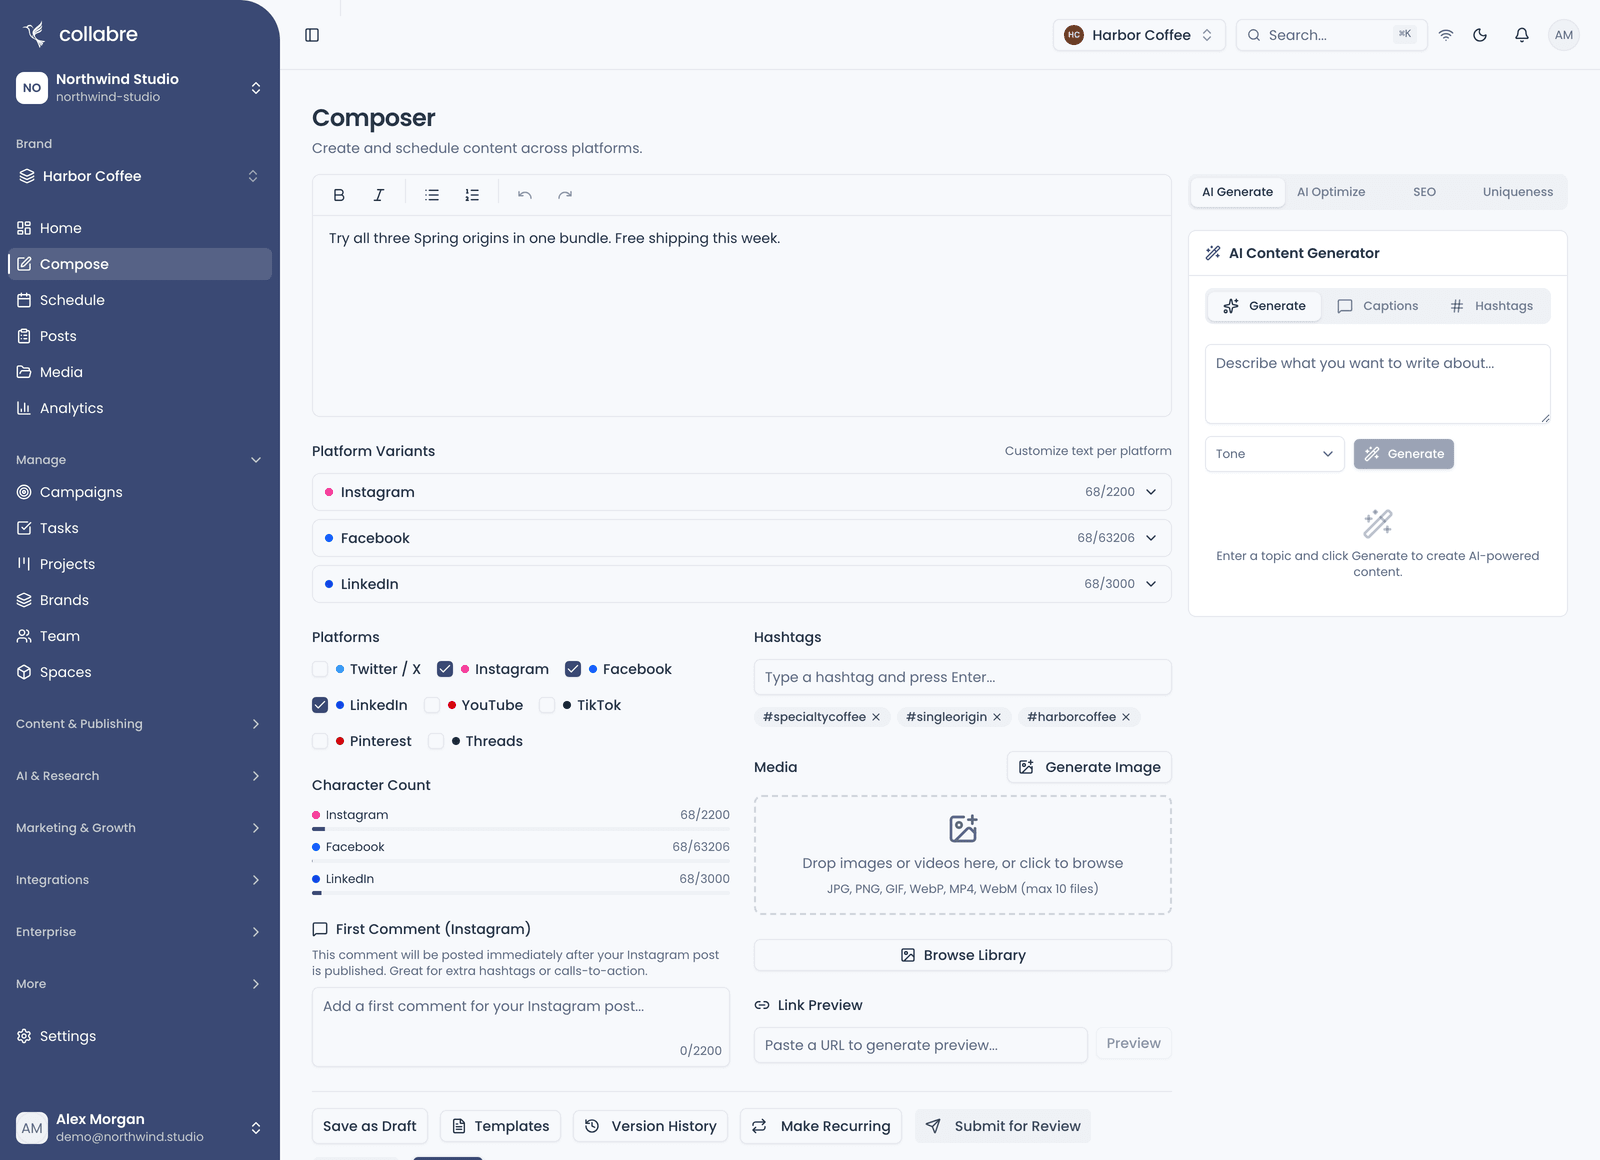Open notifications bell

(x=1522, y=35)
